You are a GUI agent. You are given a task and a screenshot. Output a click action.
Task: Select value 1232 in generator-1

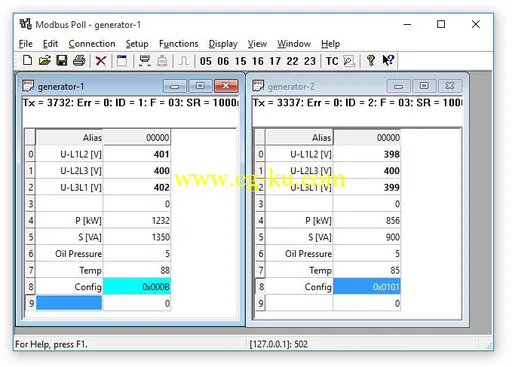tap(137, 220)
